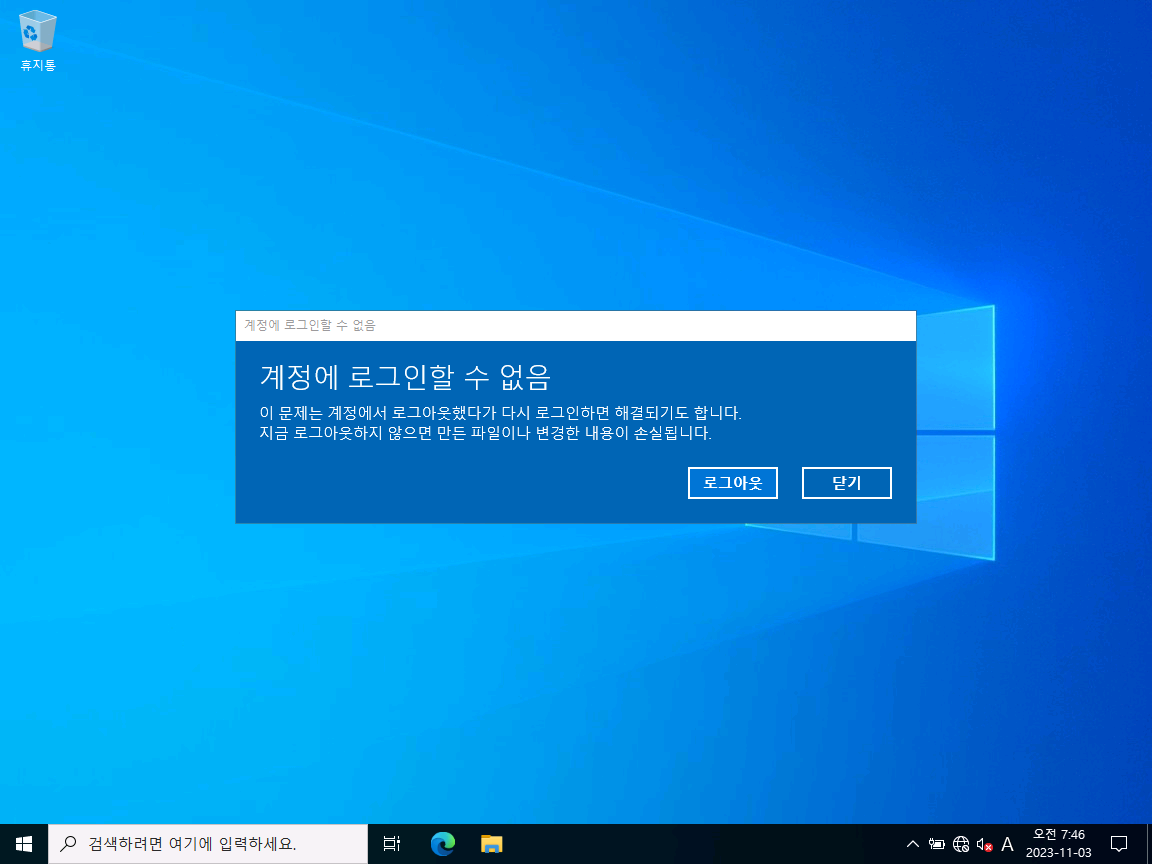Open the Recycle Bin (휴지통) desktop icon
This screenshot has height=864, width=1152.
point(37,40)
